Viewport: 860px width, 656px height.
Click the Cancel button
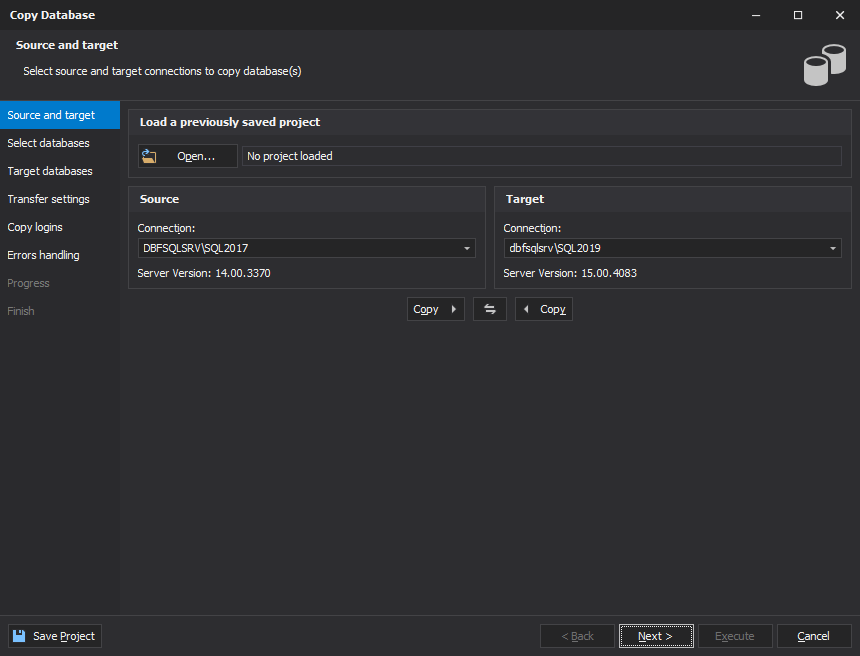814,636
